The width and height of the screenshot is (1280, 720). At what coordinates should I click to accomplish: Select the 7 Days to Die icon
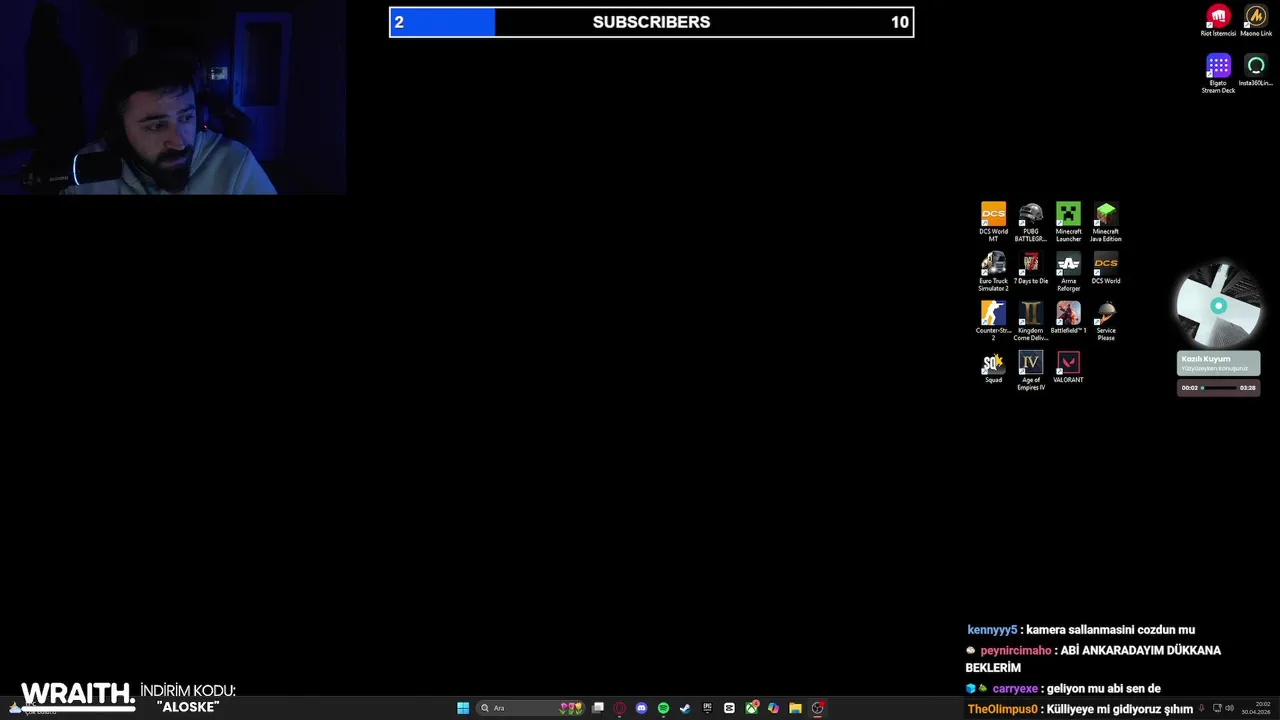(1031, 268)
